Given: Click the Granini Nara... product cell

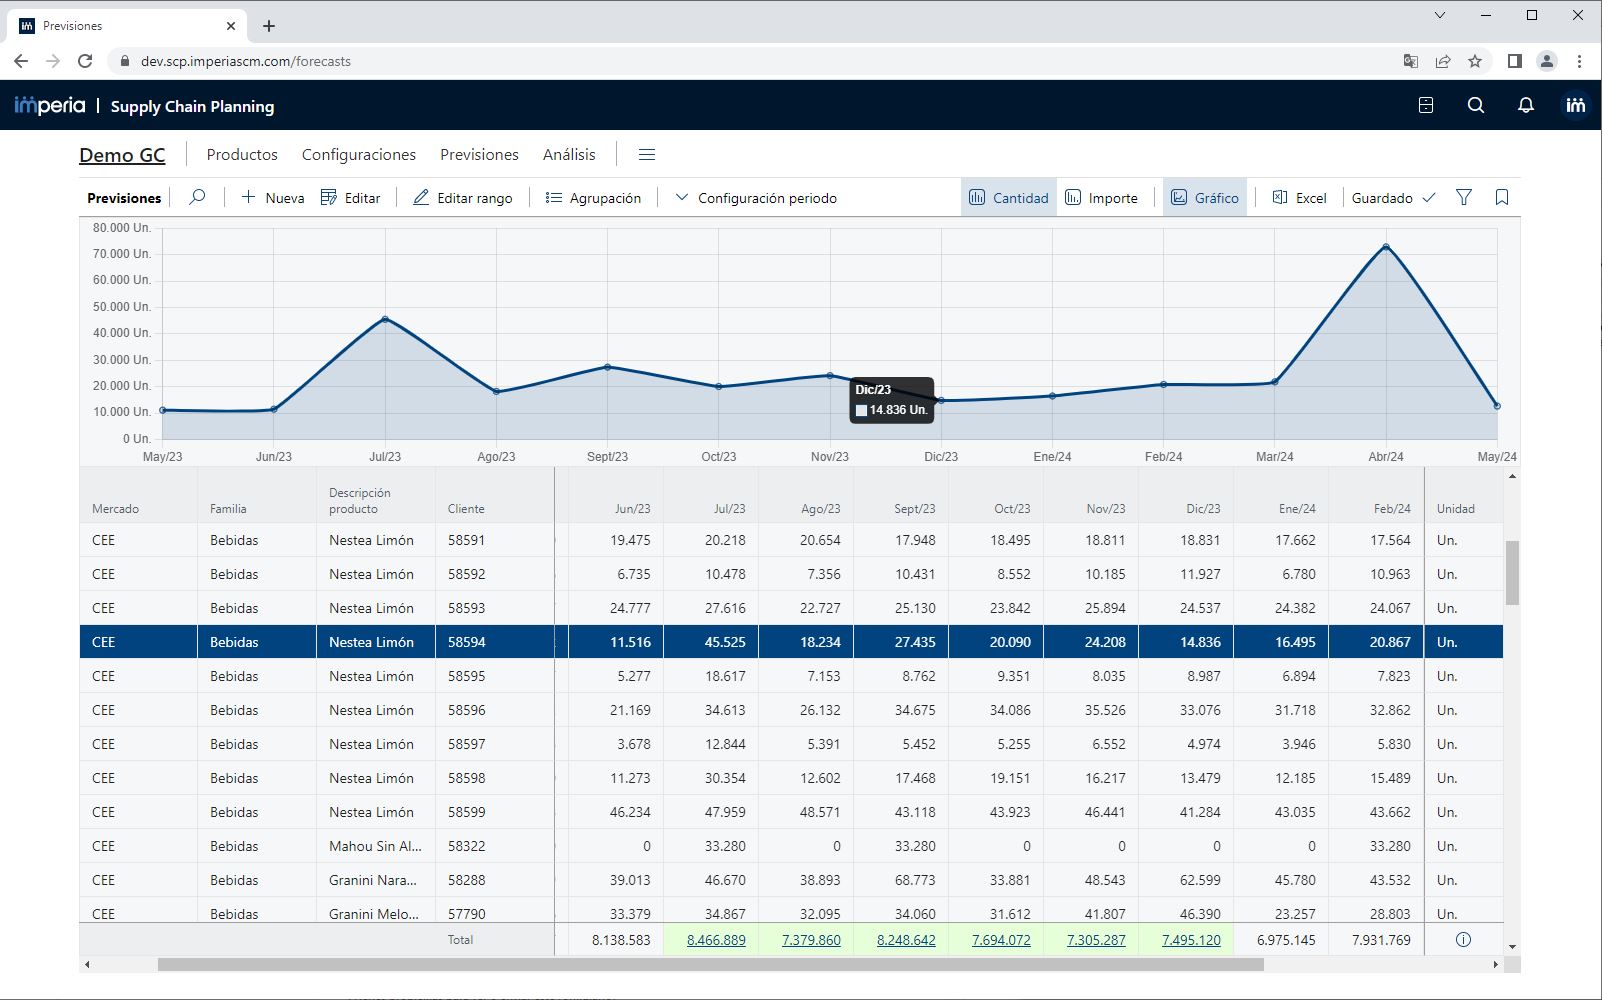Looking at the screenshot, I should [376, 880].
